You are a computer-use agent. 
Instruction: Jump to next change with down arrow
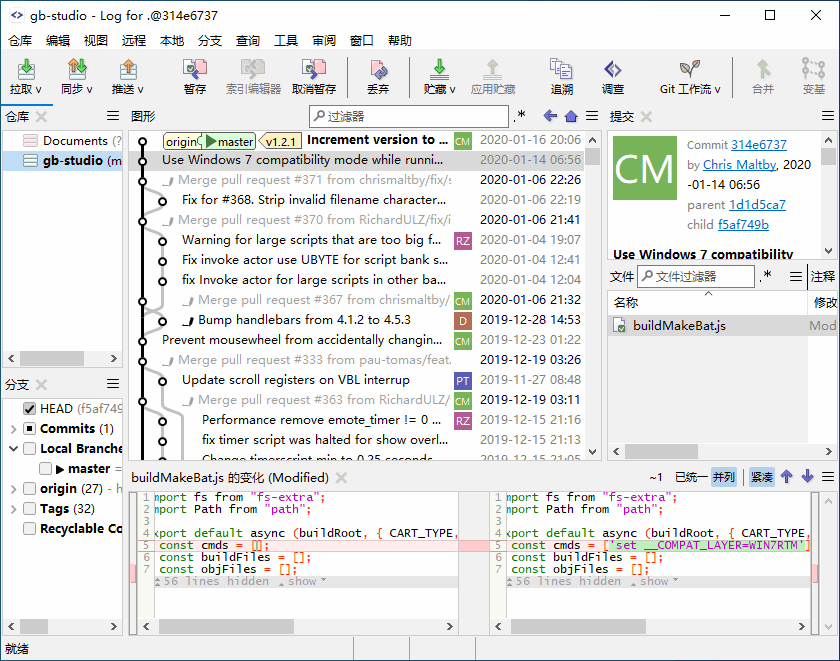808,477
